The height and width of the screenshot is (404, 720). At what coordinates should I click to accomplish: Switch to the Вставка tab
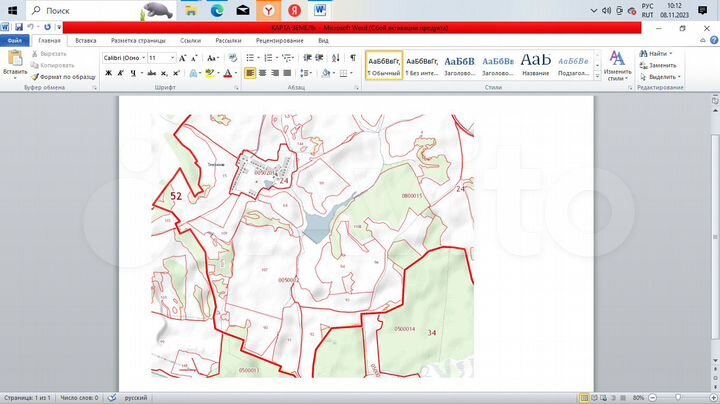(x=86, y=40)
